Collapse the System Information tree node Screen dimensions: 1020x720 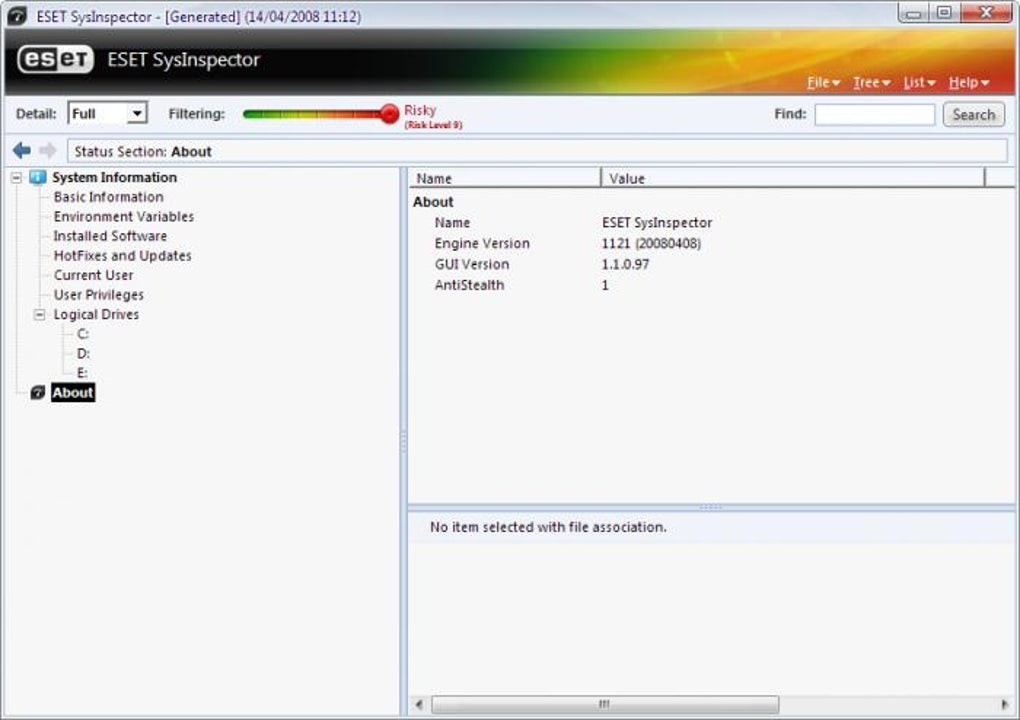(17, 177)
